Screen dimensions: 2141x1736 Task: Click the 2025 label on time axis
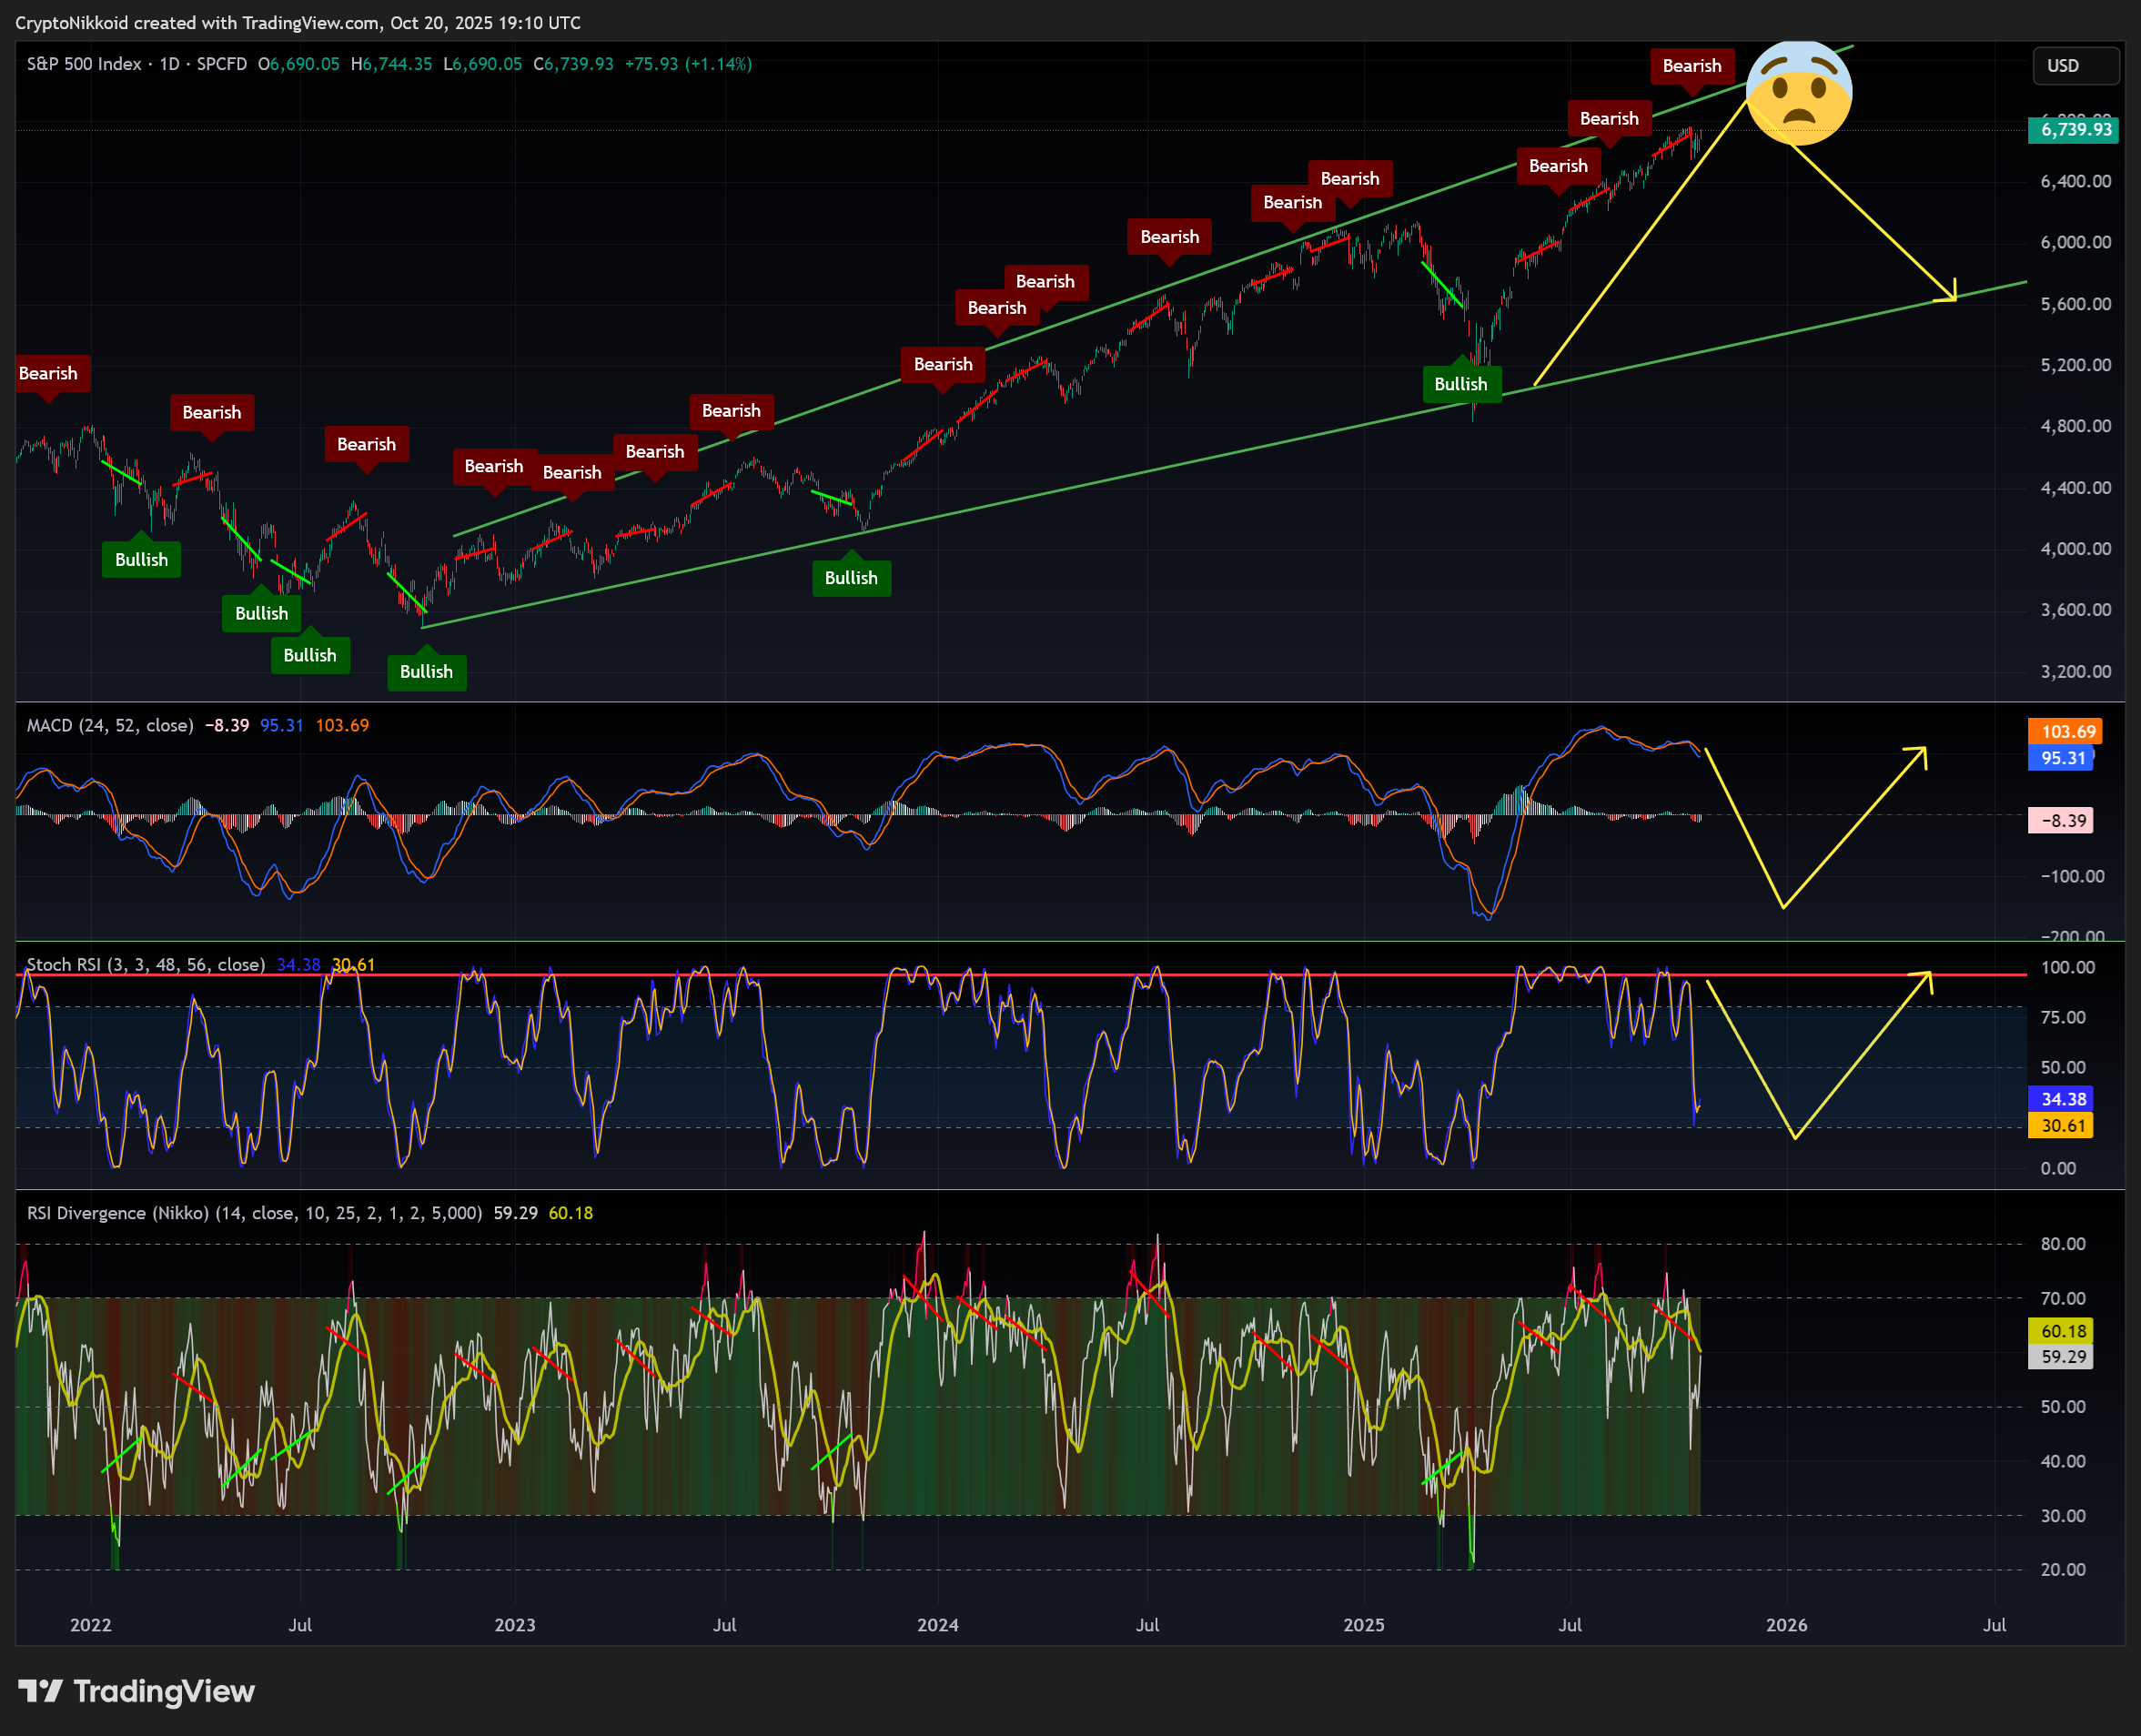pyautogui.click(x=1364, y=1624)
